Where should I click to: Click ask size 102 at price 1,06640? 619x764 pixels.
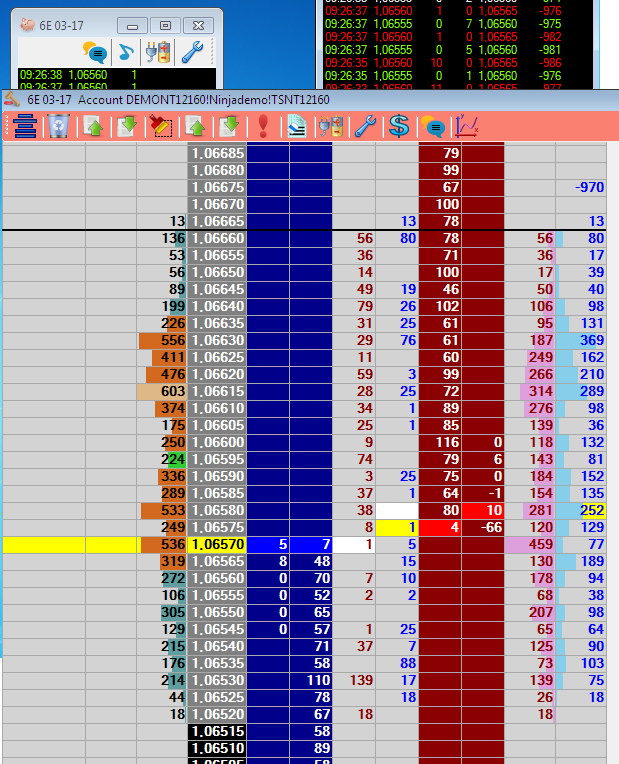(x=440, y=306)
